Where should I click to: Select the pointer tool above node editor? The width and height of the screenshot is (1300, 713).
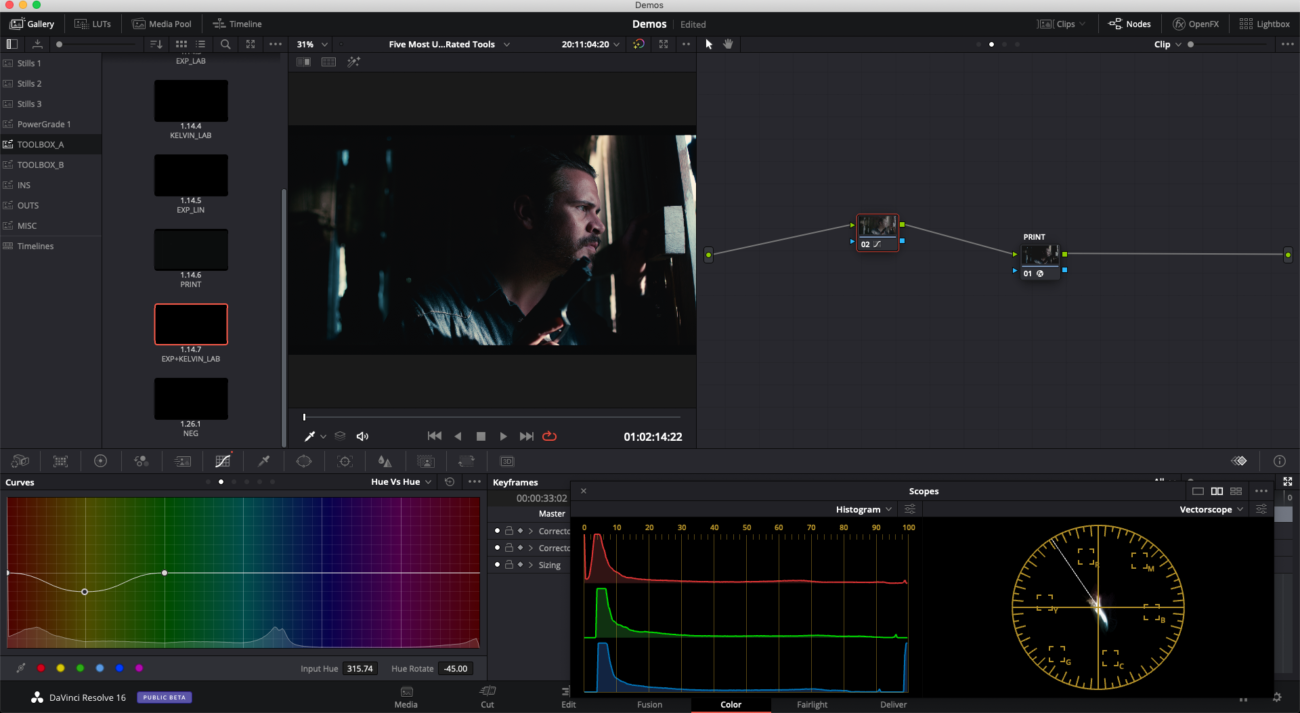tap(709, 44)
